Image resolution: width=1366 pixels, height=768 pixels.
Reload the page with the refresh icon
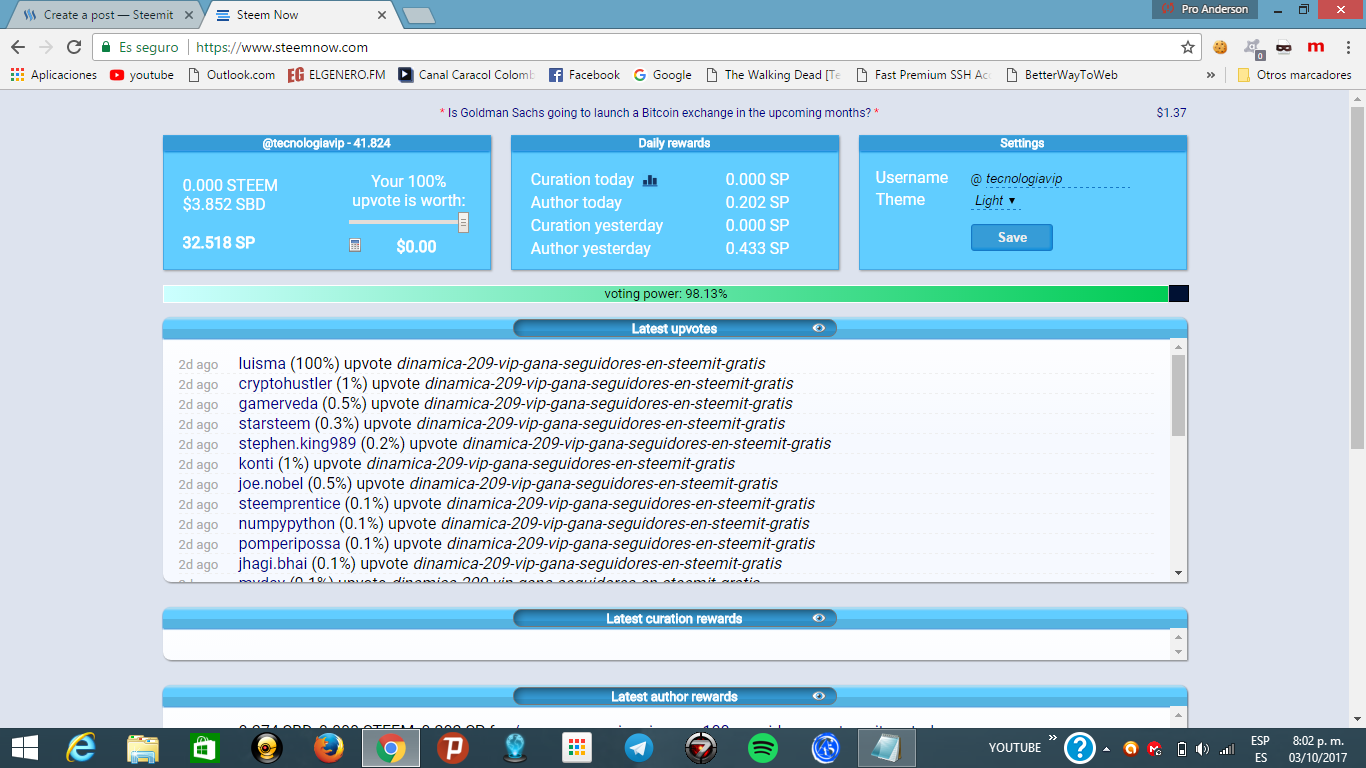(x=74, y=47)
